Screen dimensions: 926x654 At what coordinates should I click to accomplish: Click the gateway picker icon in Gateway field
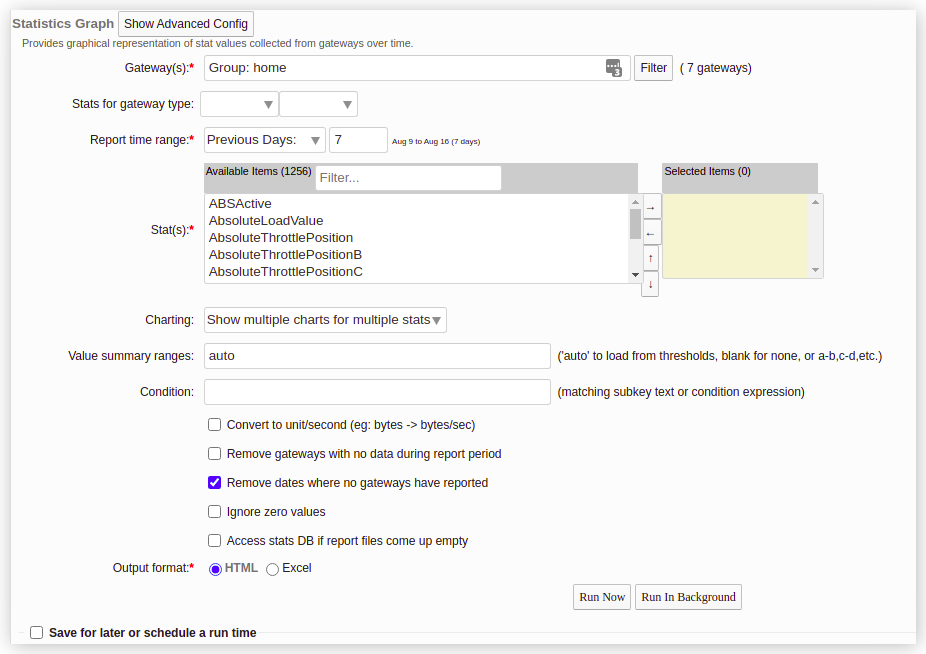click(614, 68)
